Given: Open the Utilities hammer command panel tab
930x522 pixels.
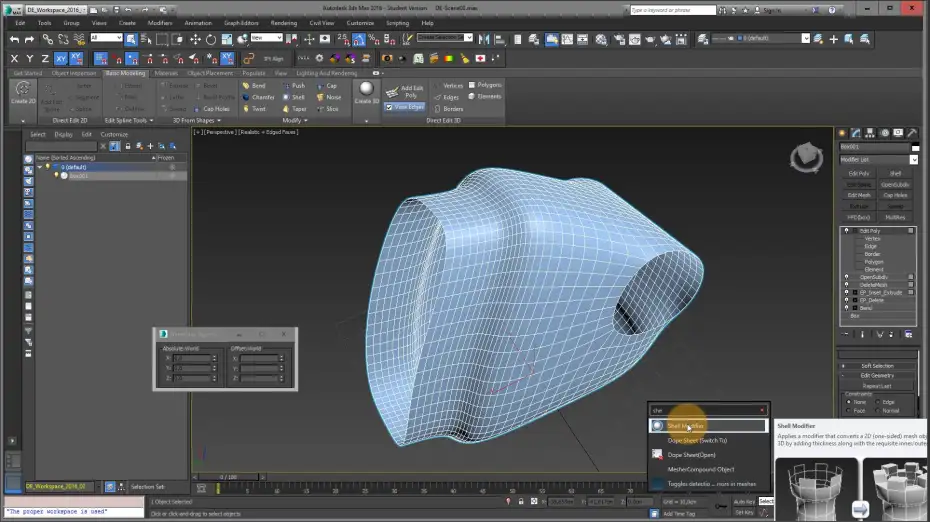Looking at the screenshot, I should click(x=912, y=133).
